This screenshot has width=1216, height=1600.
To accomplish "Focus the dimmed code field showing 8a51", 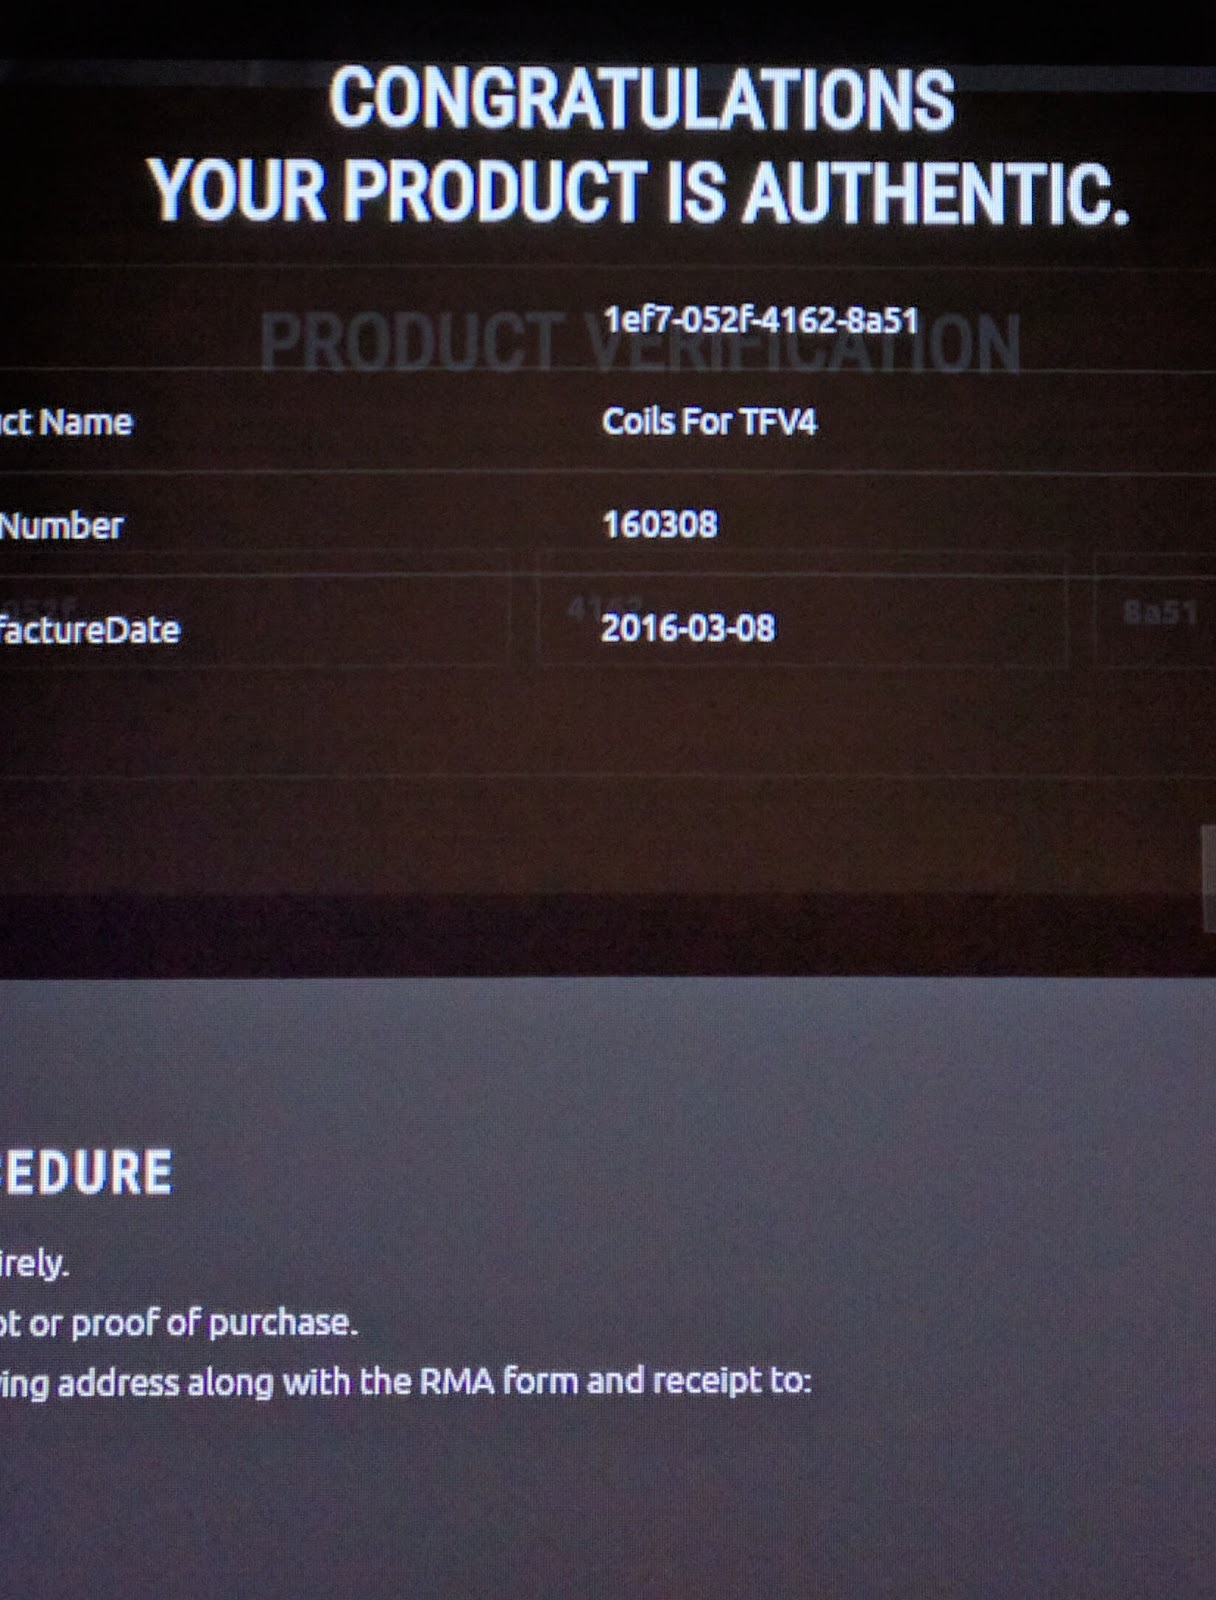I will tap(1156, 610).
